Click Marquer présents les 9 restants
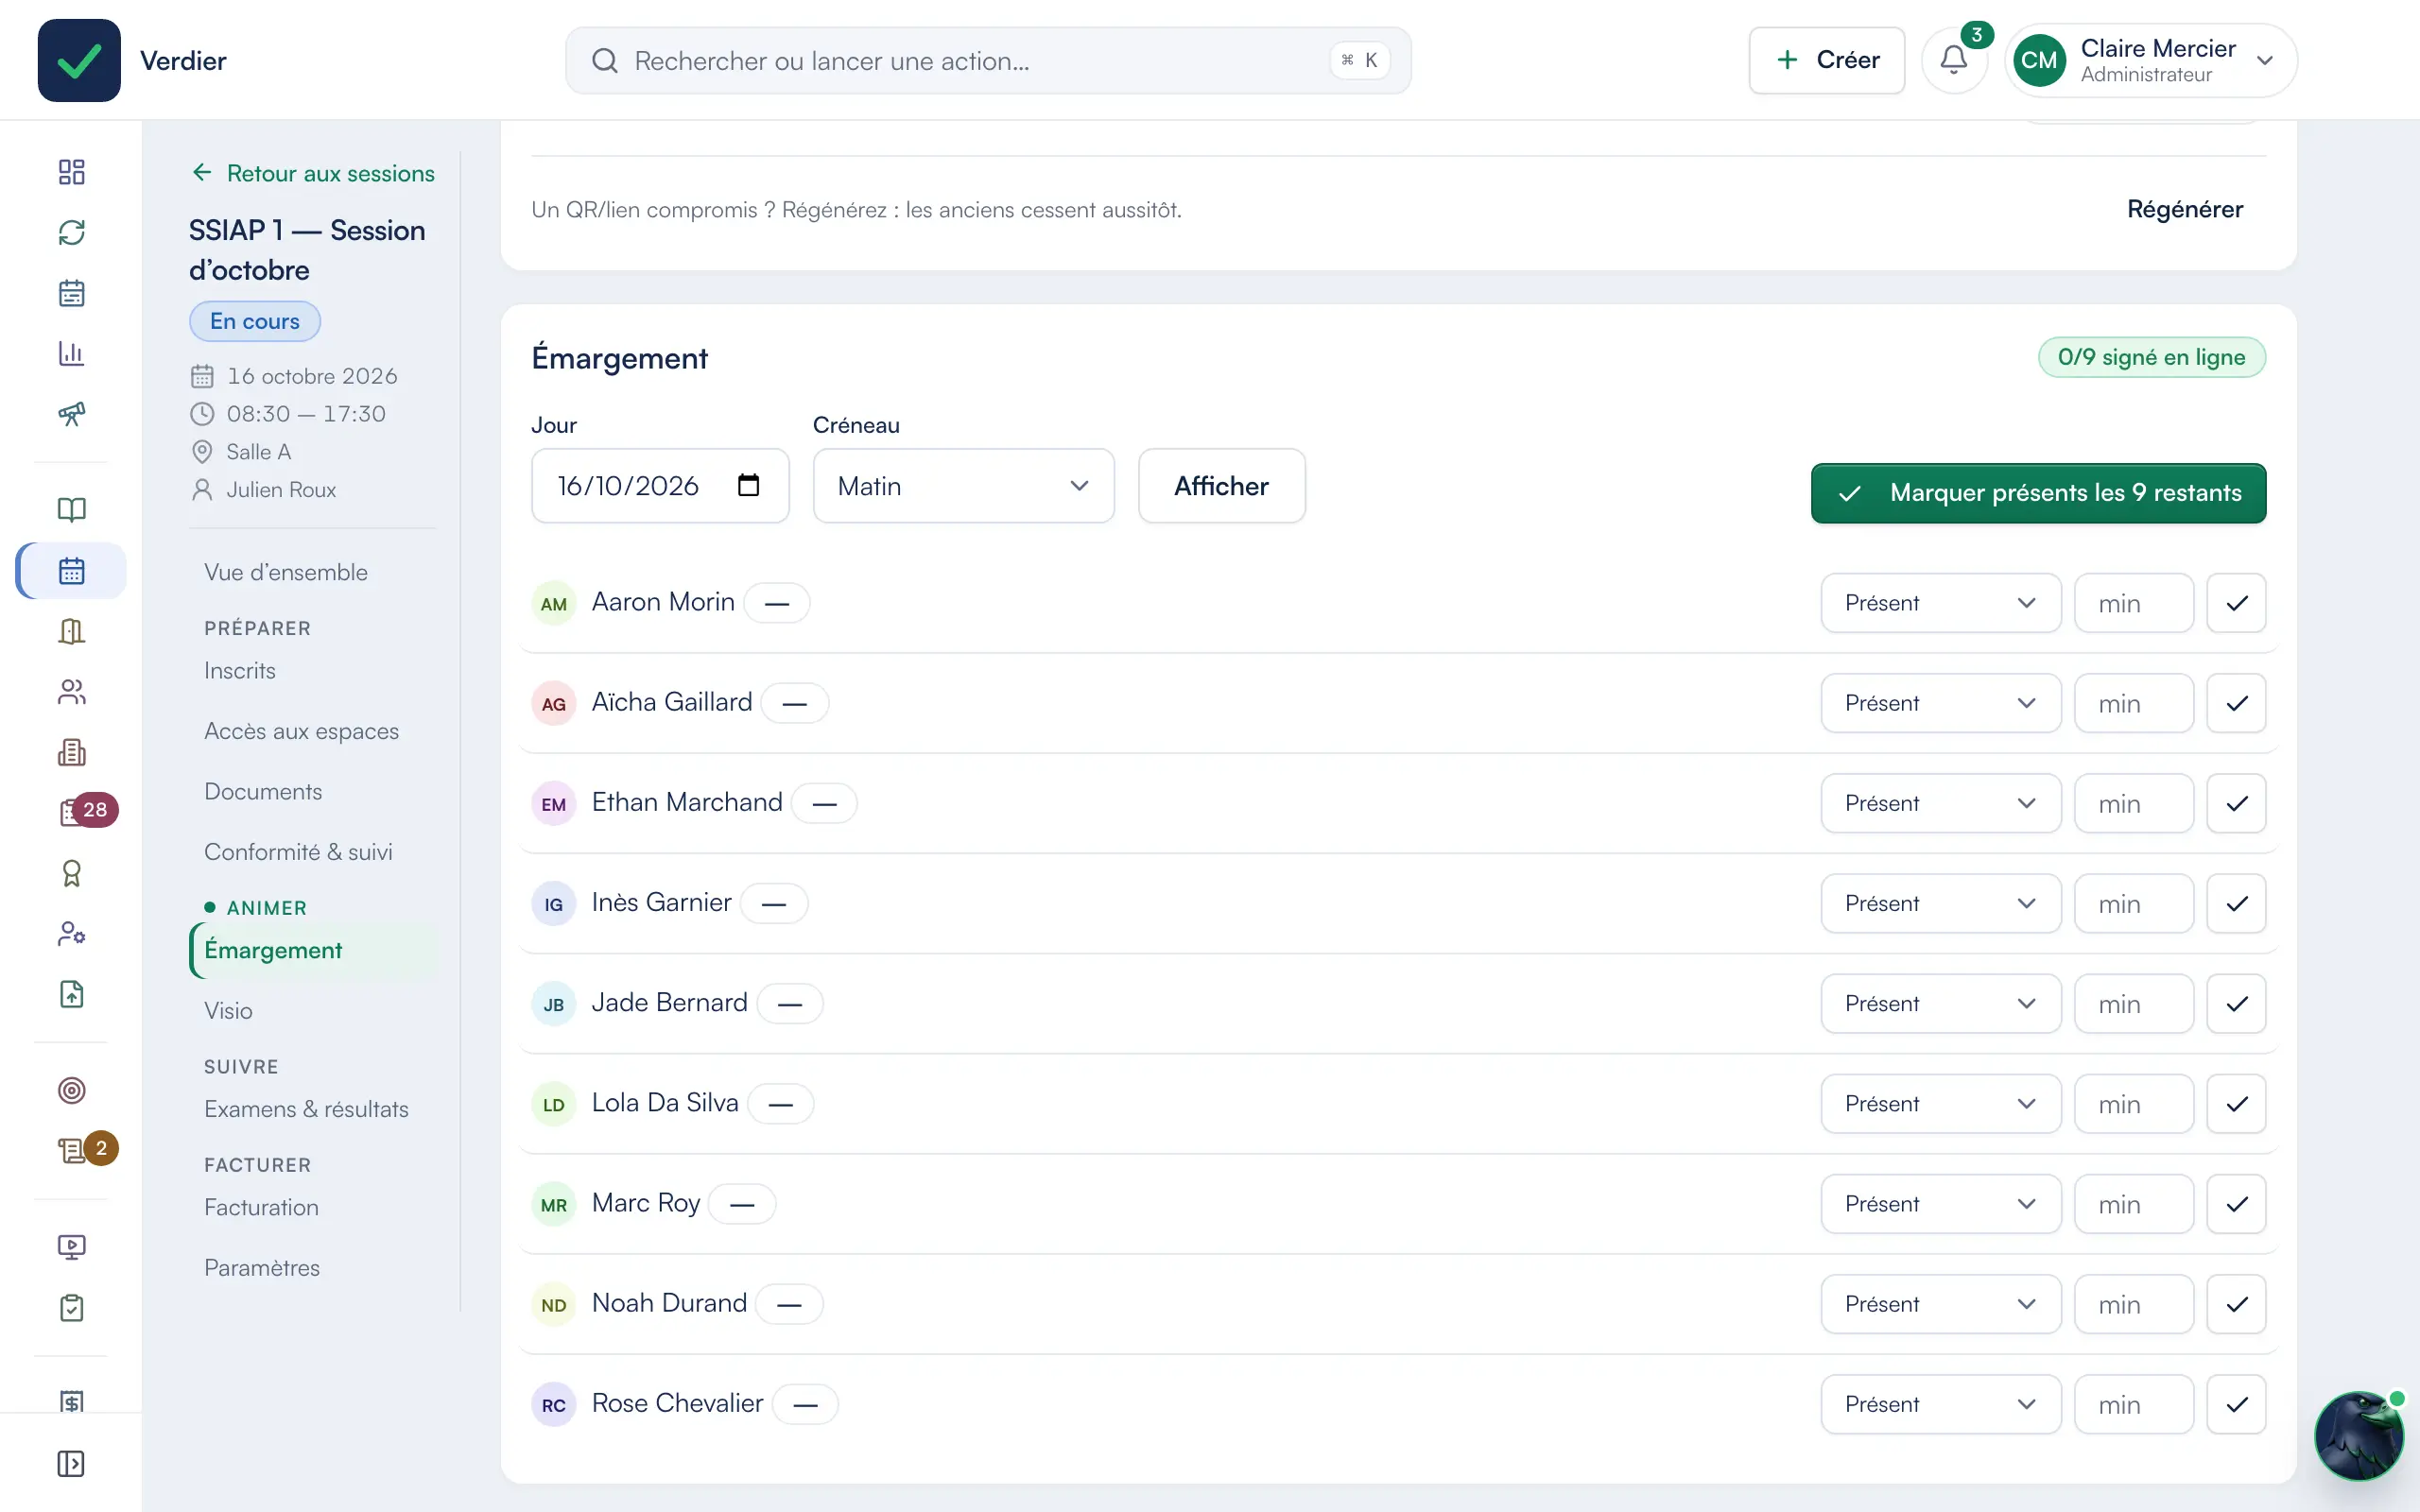Image resolution: width=2420 pixels, height=1512 pixels. click(2038, 493)
